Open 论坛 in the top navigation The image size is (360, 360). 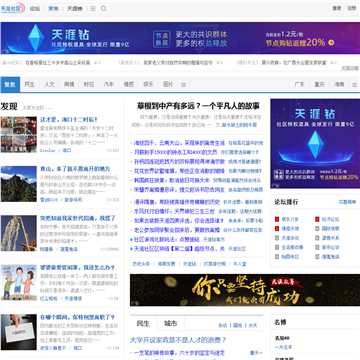coord(35,9)
